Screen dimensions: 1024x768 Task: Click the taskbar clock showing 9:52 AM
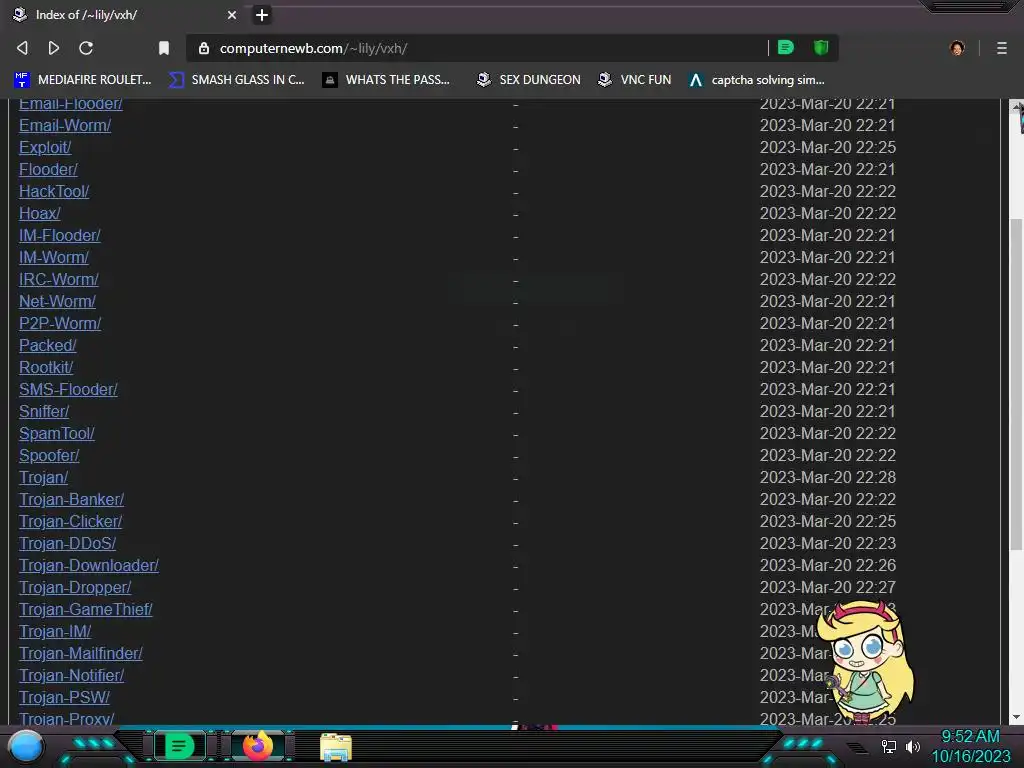coord(970,746)
